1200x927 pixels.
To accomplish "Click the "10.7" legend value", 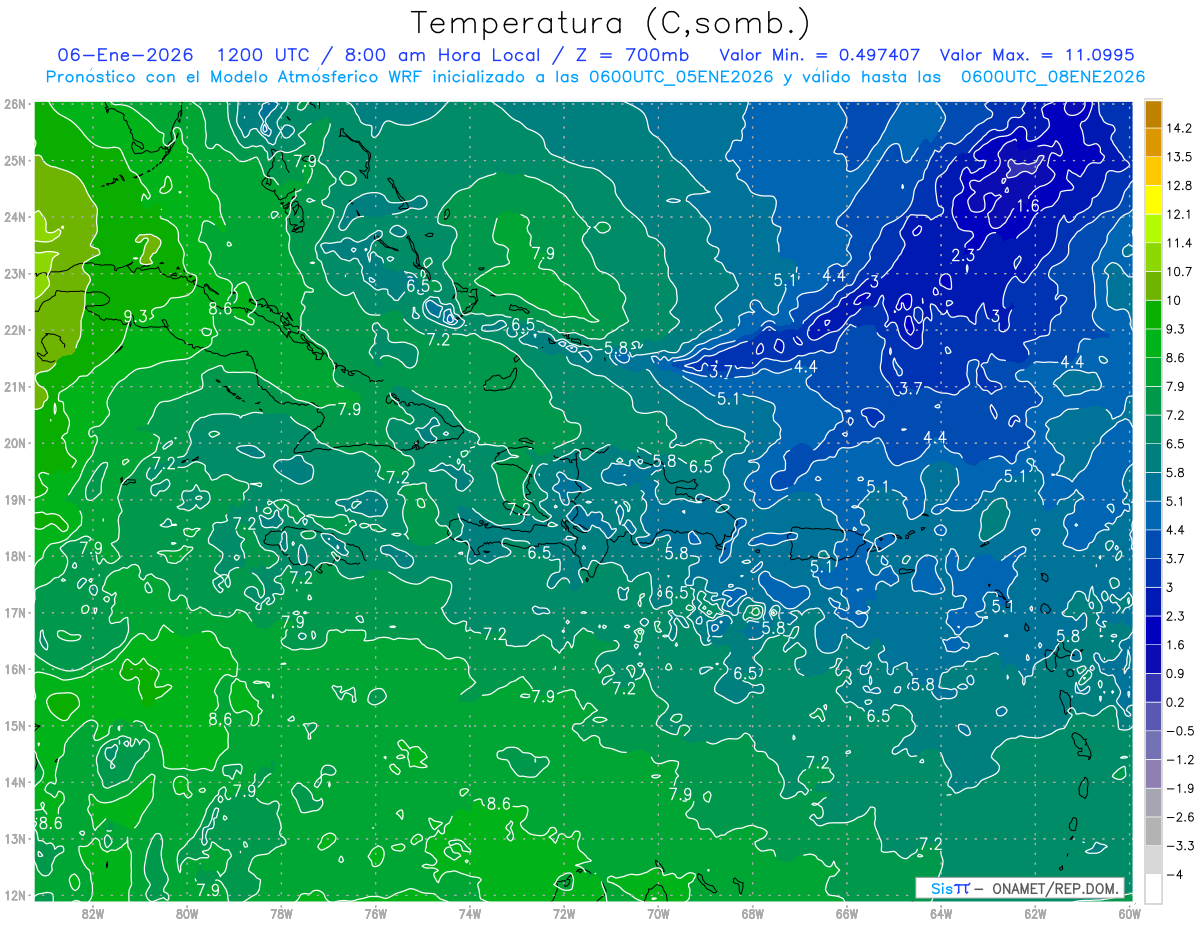I will click(x=1178, y=272).
